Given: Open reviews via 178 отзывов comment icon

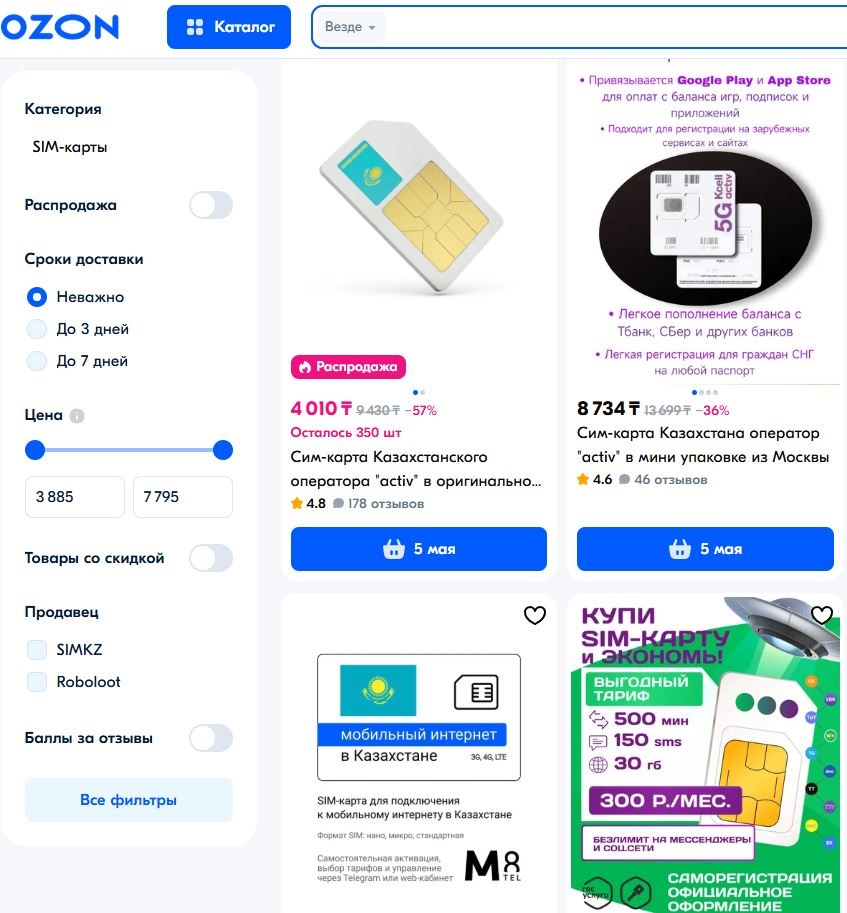Looking at the screenshot, I should 338,504.
